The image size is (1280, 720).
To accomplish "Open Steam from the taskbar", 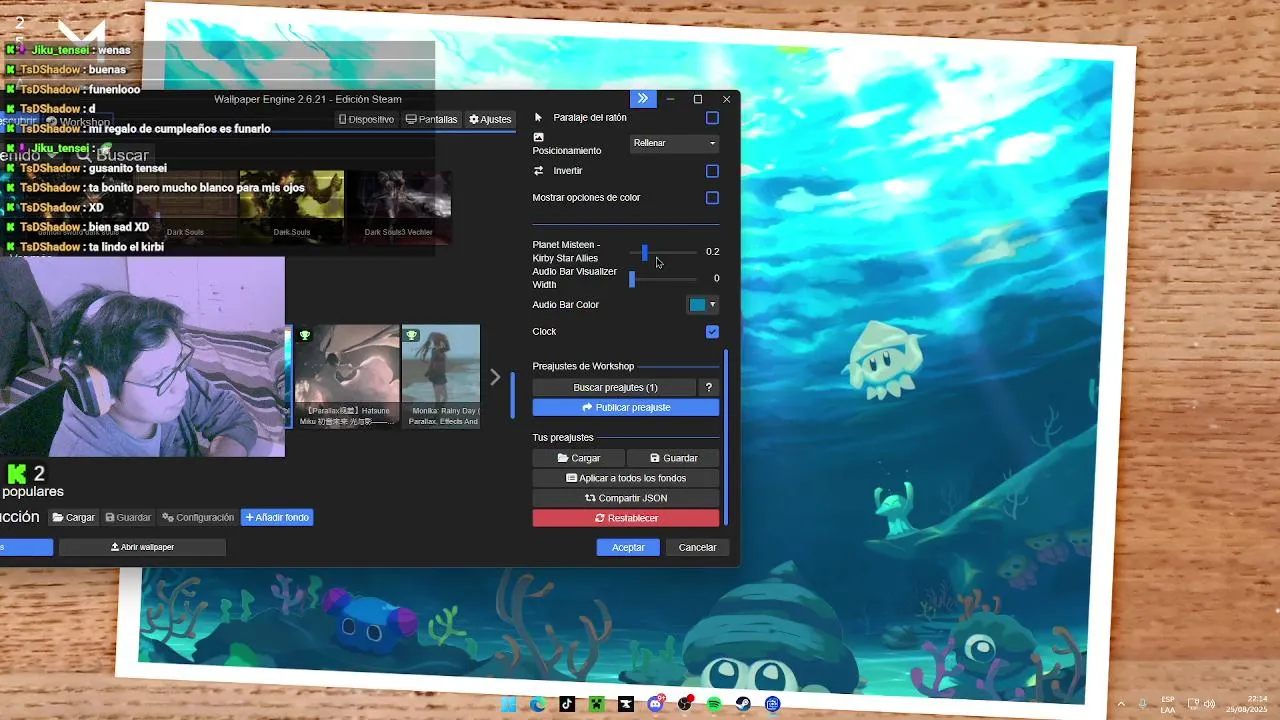I will click(743, 704).
